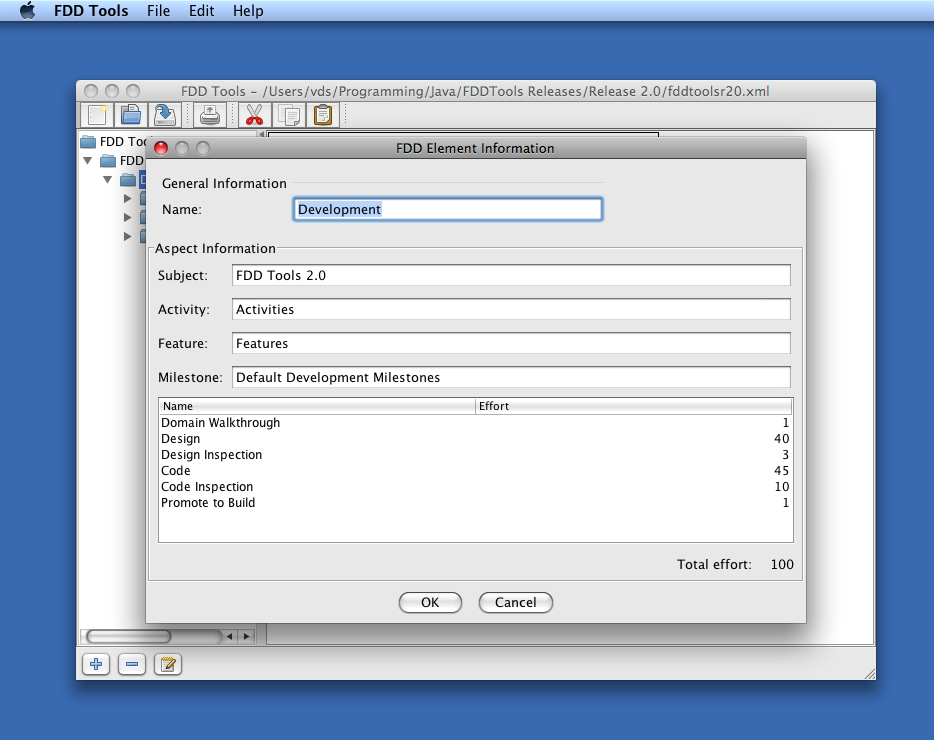Select the Design milestone row
This screenshot has width=934, height=740.
coord(475,439)
